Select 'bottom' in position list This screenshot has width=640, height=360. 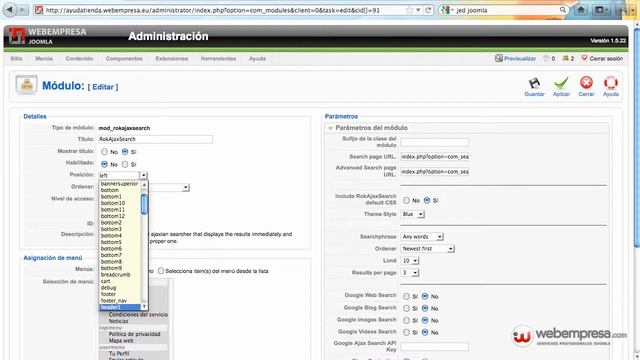(x=110, y=190)
